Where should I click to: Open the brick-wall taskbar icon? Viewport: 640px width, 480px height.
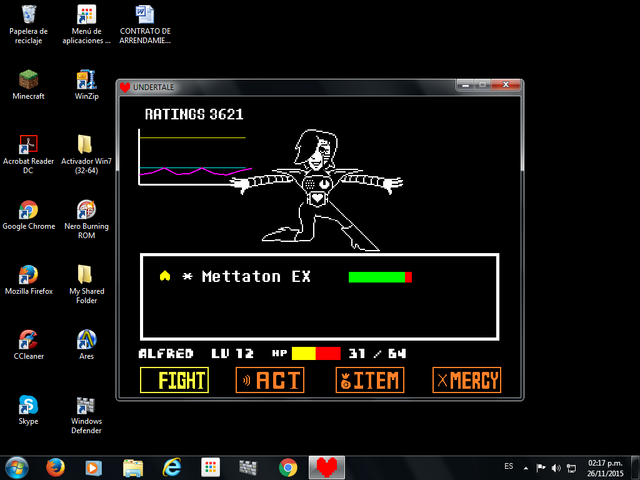[248, 468]
